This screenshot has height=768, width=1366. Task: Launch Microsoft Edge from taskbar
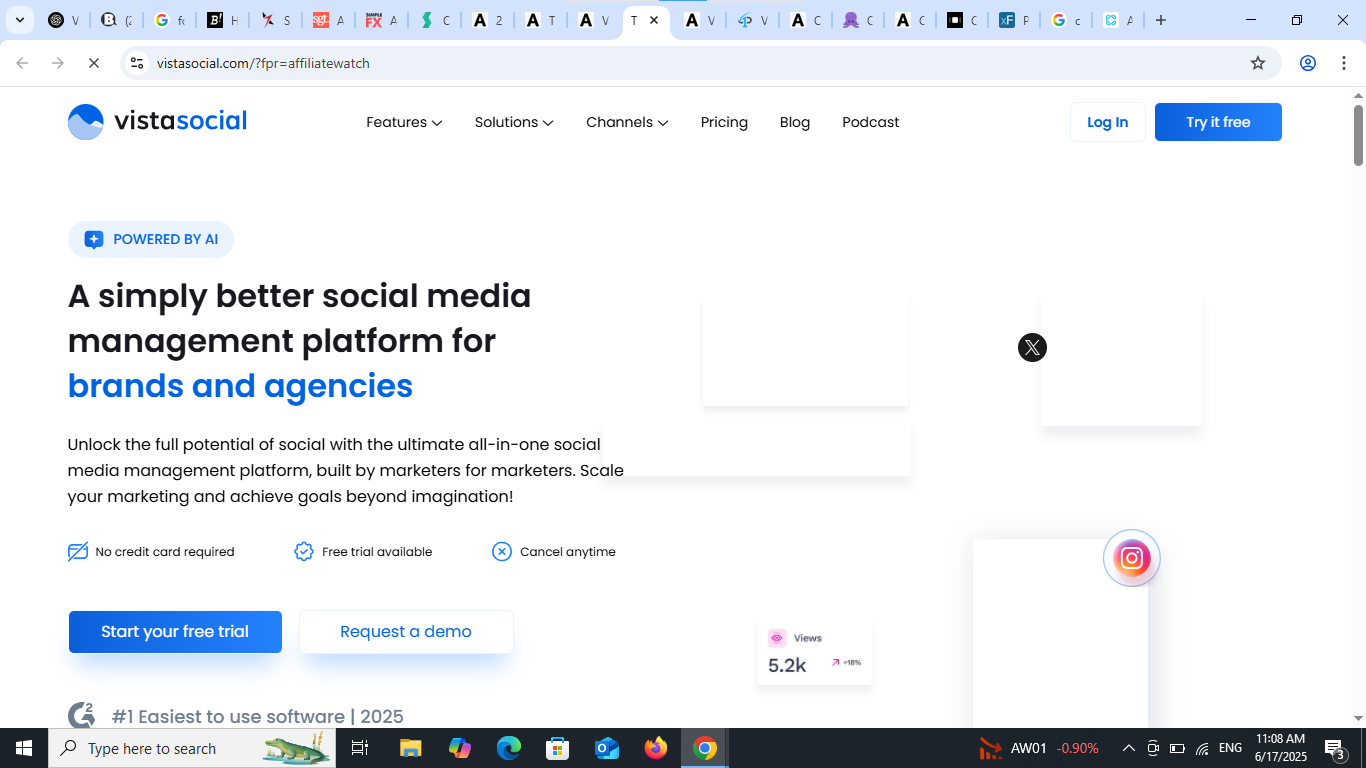(x=509, y=748)
